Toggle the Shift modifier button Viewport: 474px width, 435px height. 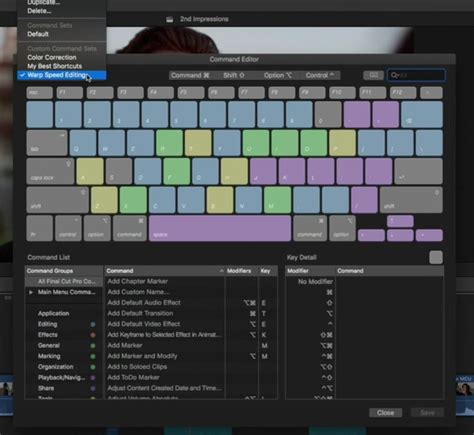234,75
